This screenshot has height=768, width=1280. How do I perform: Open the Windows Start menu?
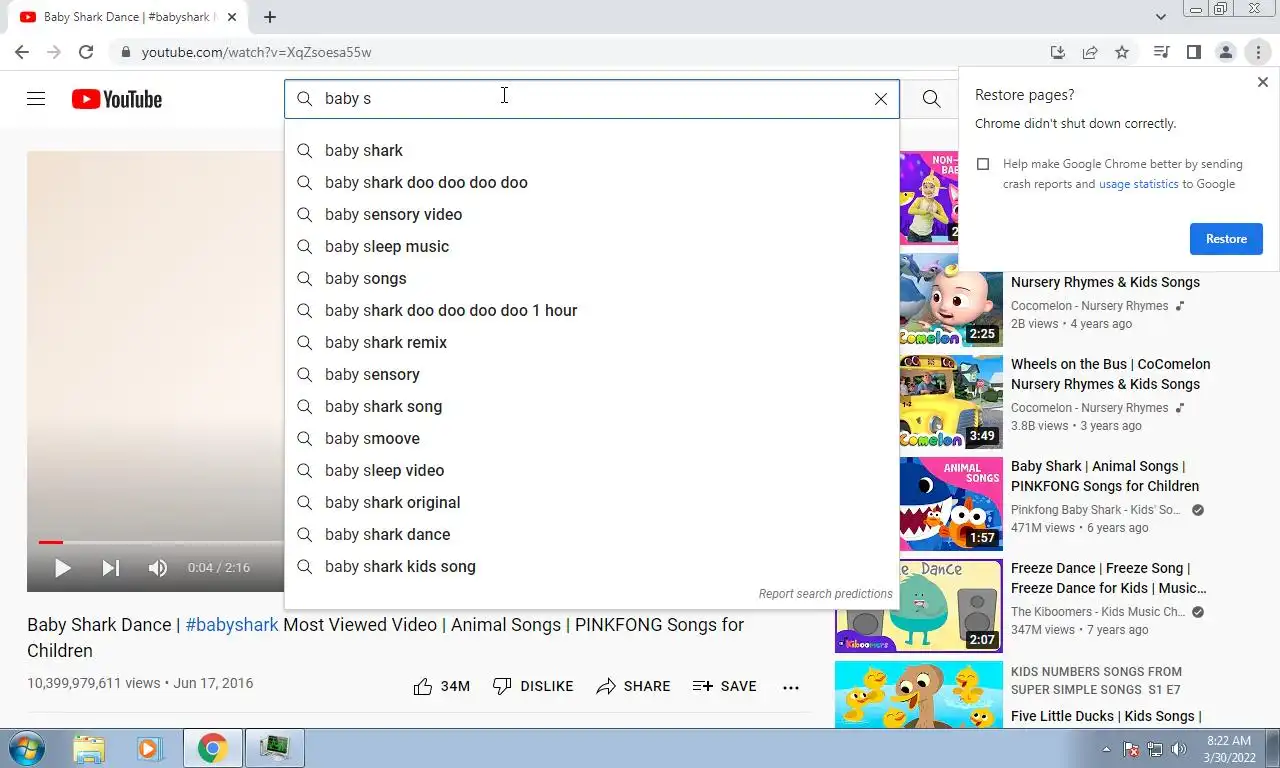29,748
